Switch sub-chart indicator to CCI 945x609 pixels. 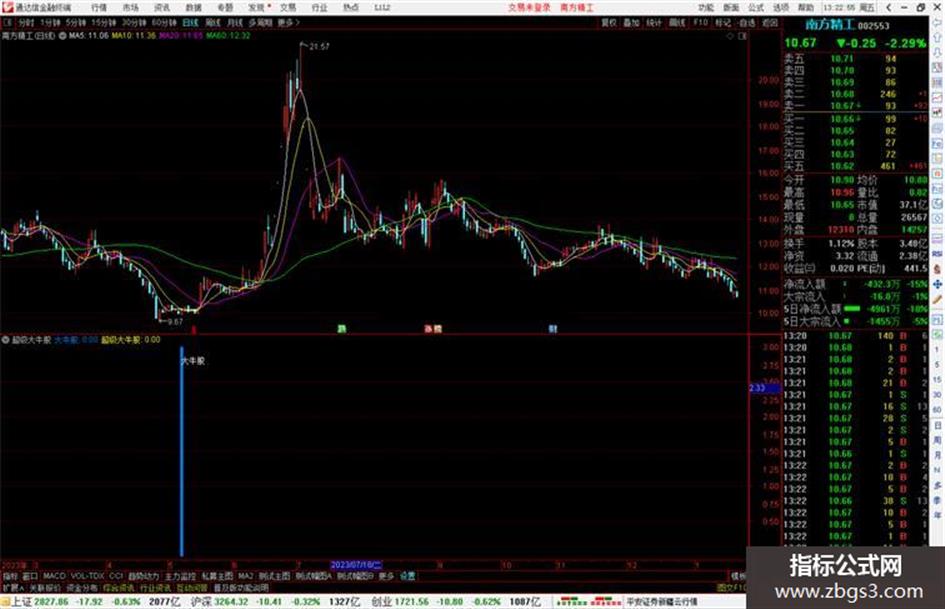coord(116,576)
